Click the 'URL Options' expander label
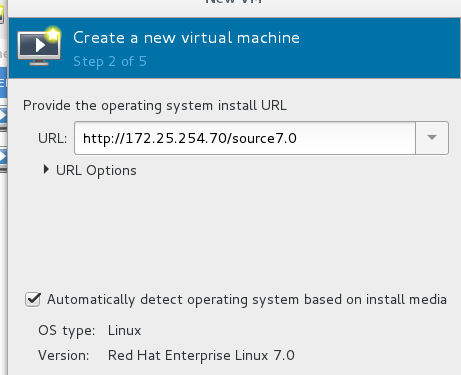The image size is (461, 375). coord(96,170)
